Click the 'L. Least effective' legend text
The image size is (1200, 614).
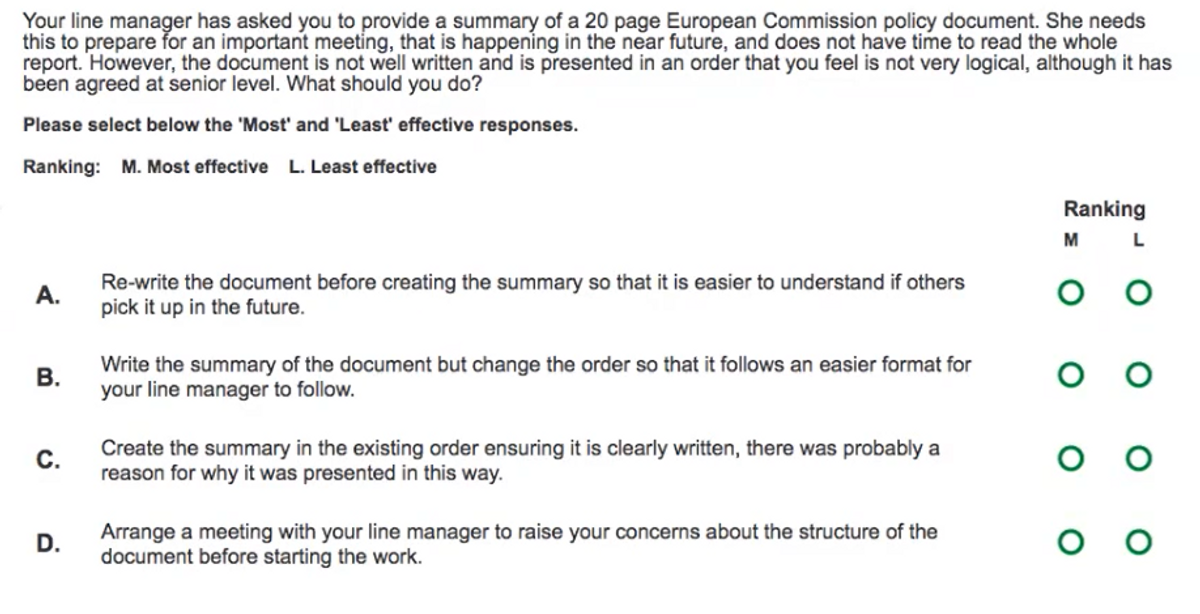(x=362, y=167)
